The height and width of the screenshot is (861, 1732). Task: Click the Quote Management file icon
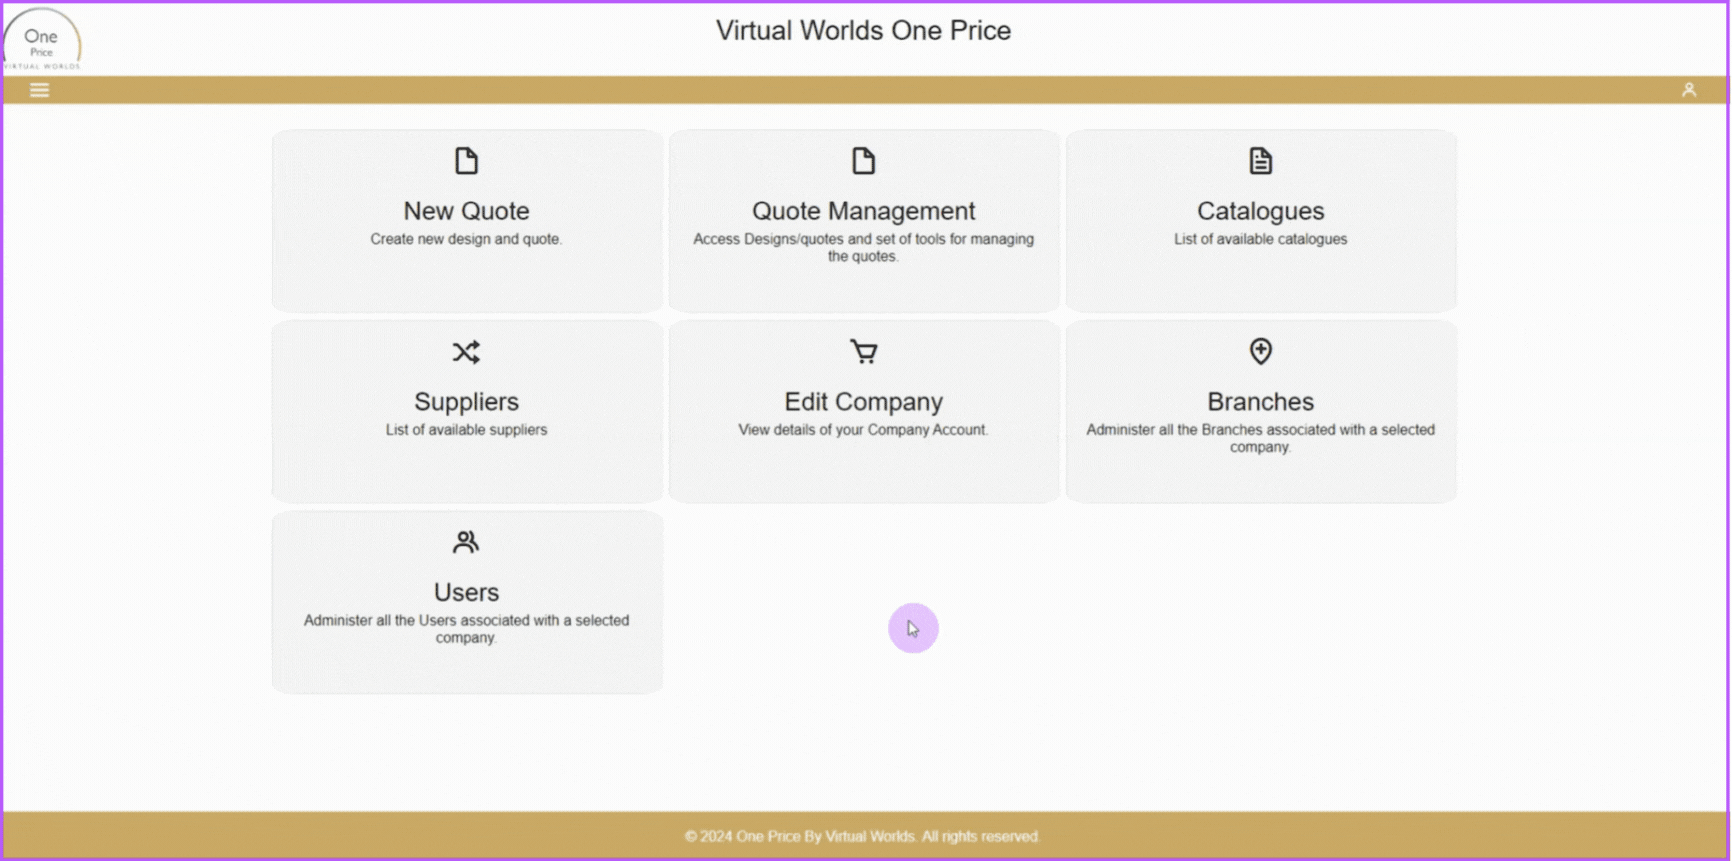(863, 161)
